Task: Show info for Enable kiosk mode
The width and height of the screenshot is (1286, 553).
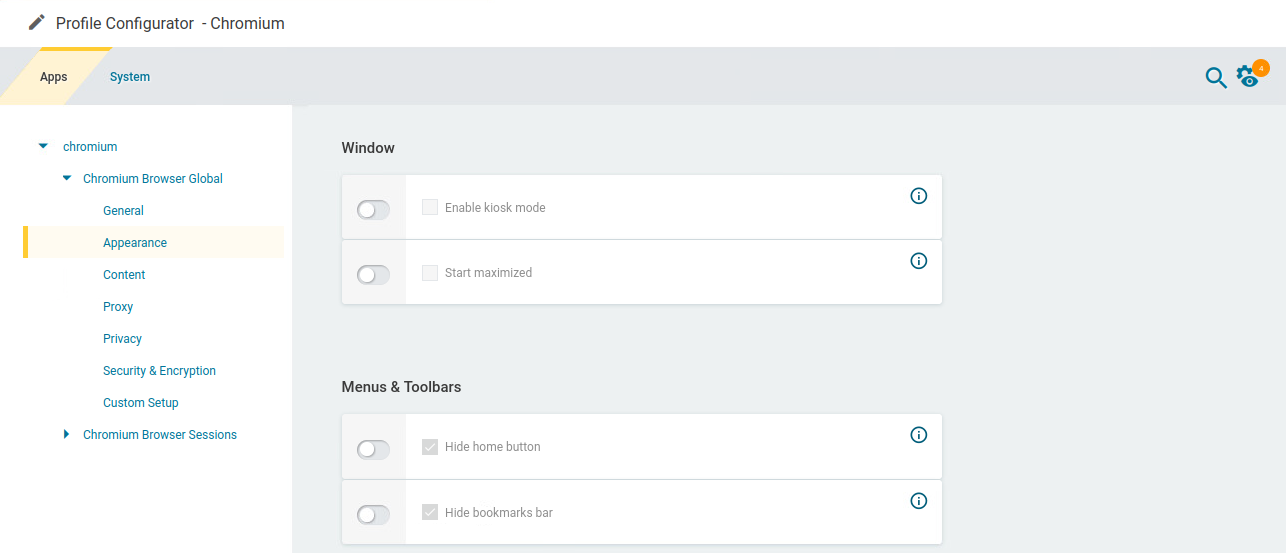Action: pos(919,196)
